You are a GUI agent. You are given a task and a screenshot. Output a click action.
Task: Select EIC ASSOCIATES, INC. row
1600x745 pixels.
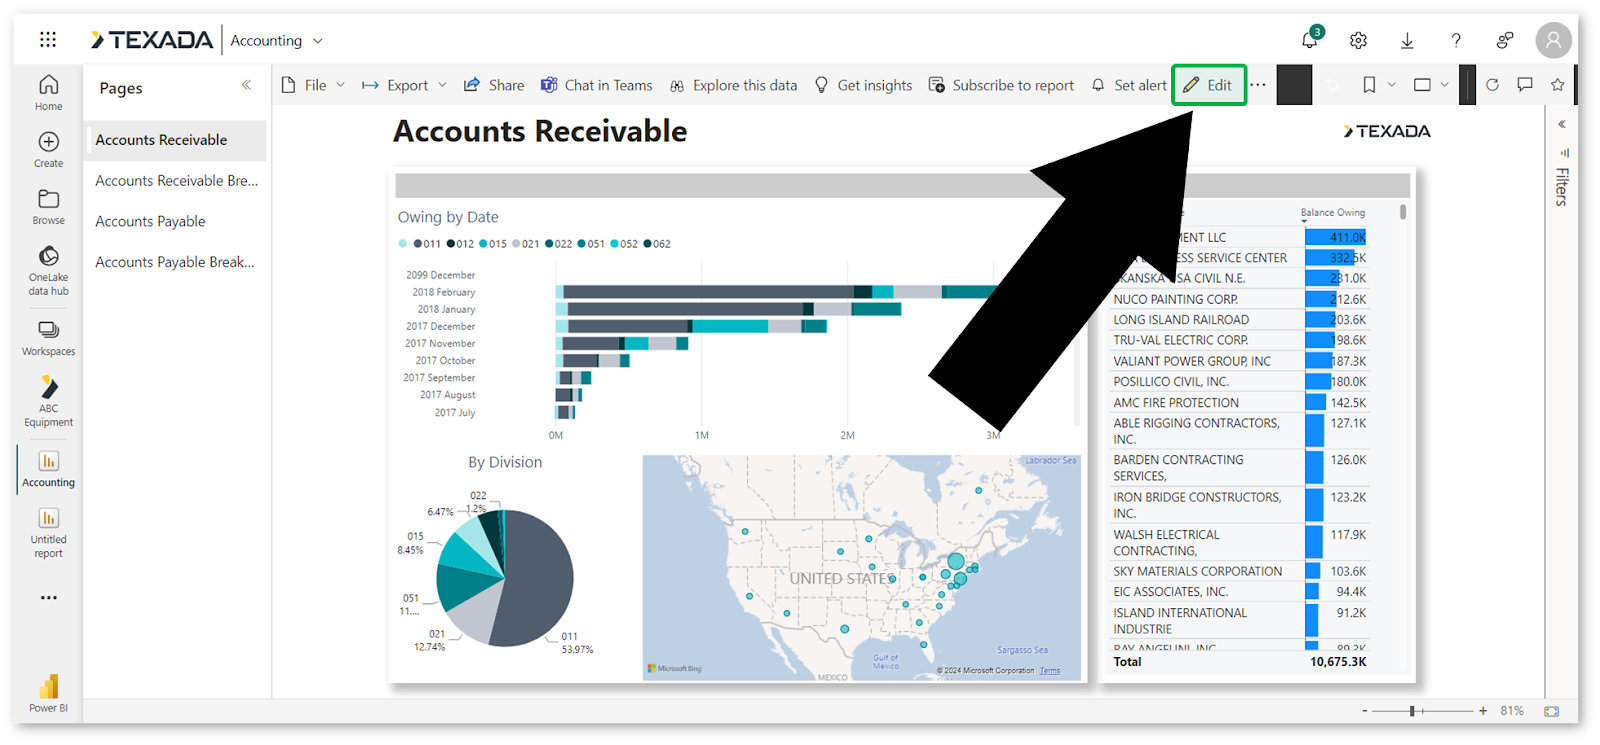tap(1239, 592)
